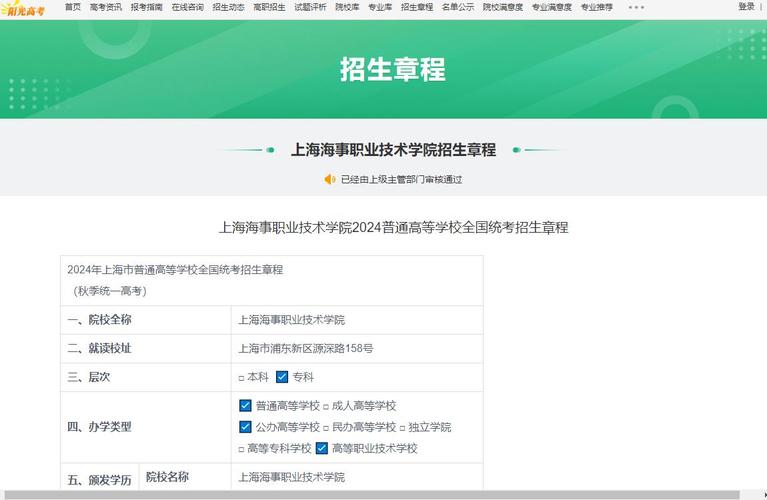
Task: Click 上海海事职业技术学院 in the 院校全称 row
Action: click(292, 320)
